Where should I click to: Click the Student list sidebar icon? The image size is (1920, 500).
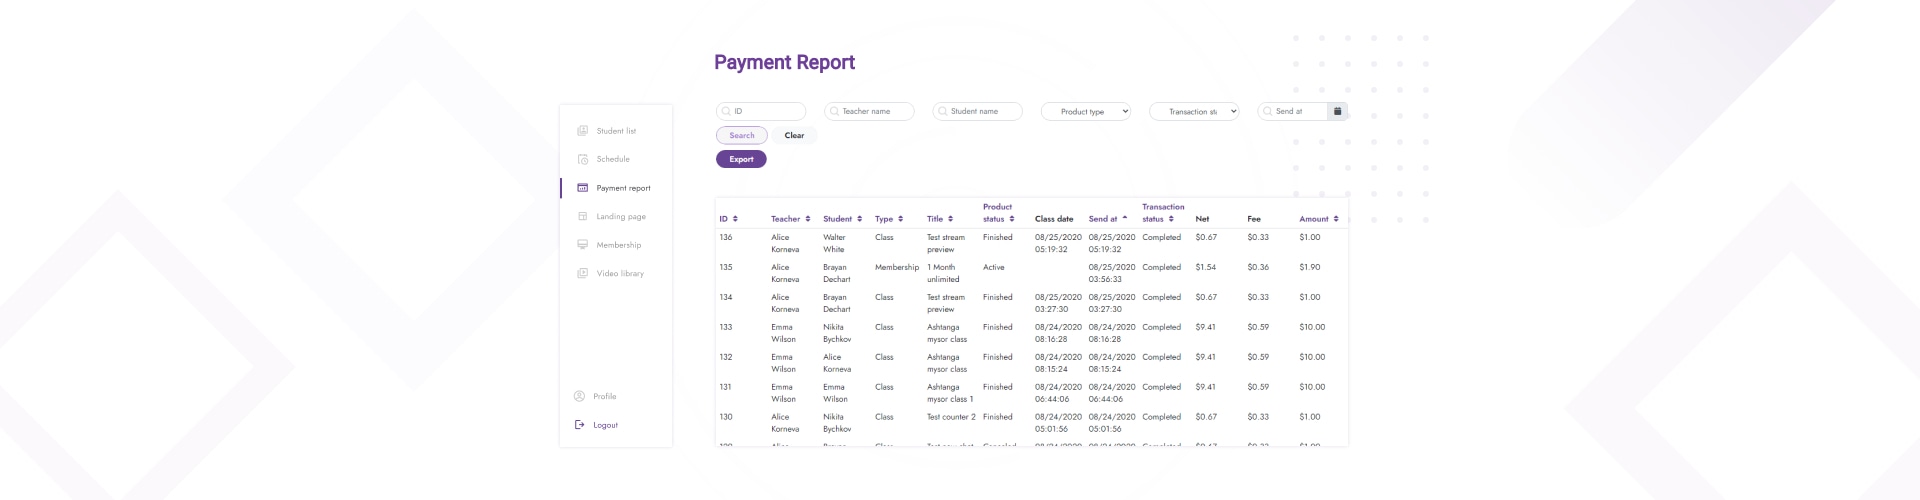(582, 131)
